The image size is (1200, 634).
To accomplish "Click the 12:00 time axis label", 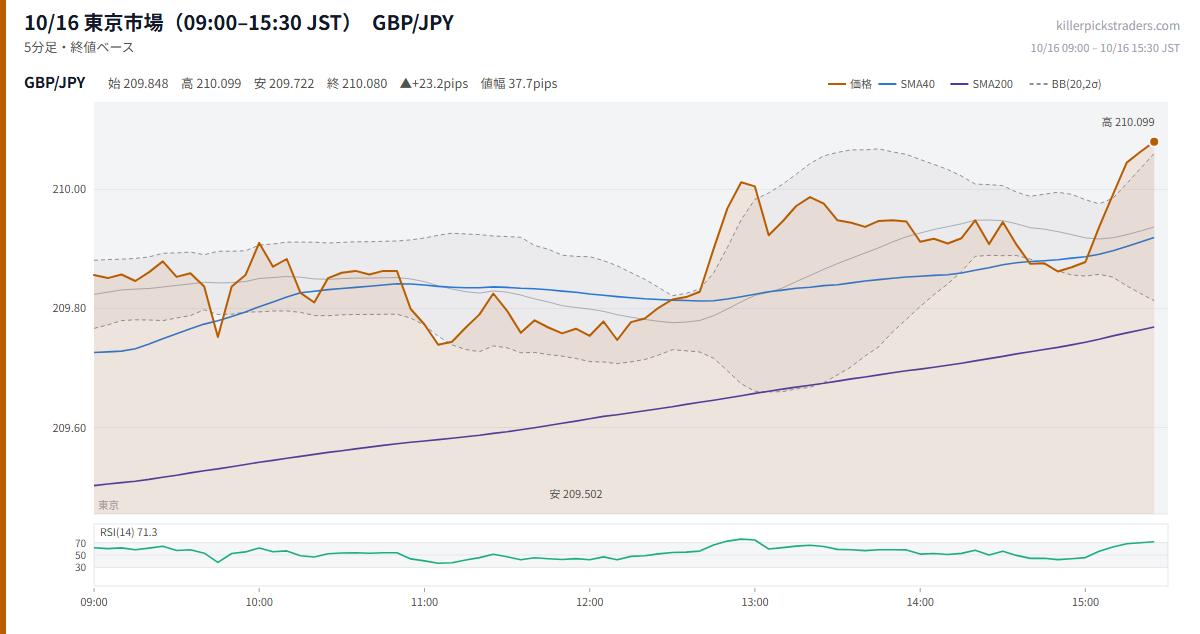I will pyautogui.click(x=589, y=602).
